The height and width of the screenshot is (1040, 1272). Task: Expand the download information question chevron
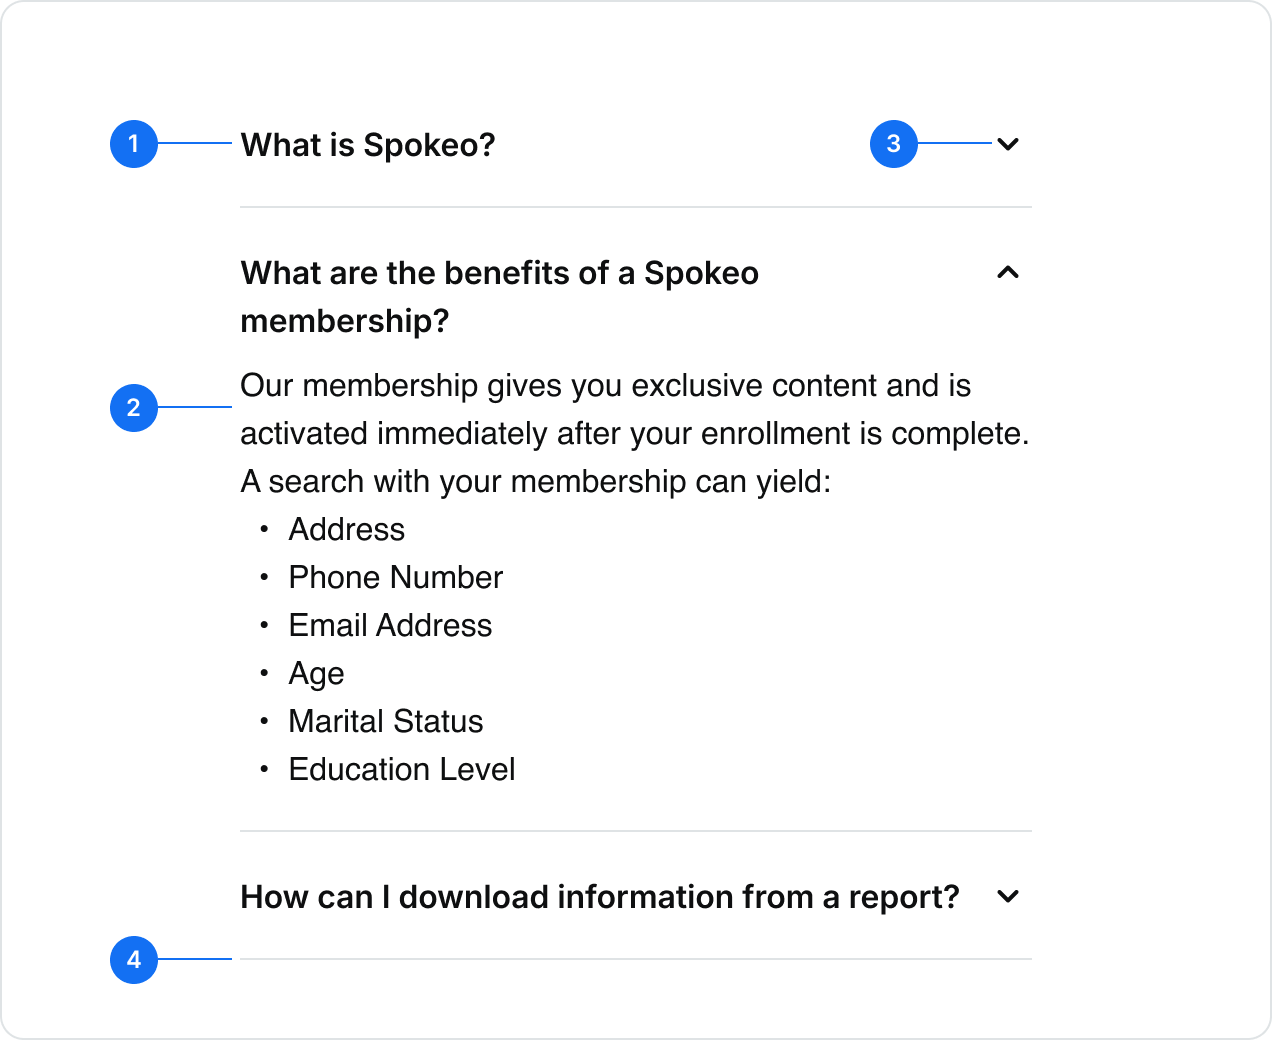click(1008, 896)
